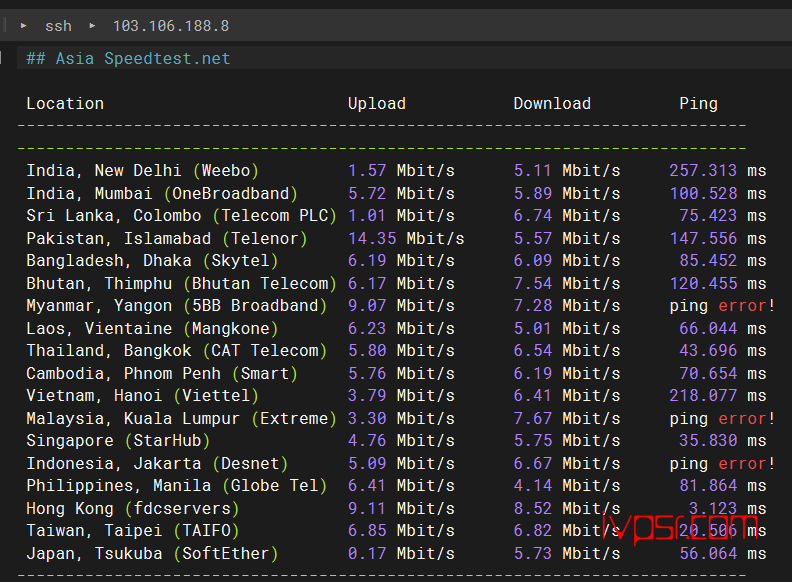Click the arrow before ssh
The height and width of the screenshot is (582, 792).
coord(23,25)
